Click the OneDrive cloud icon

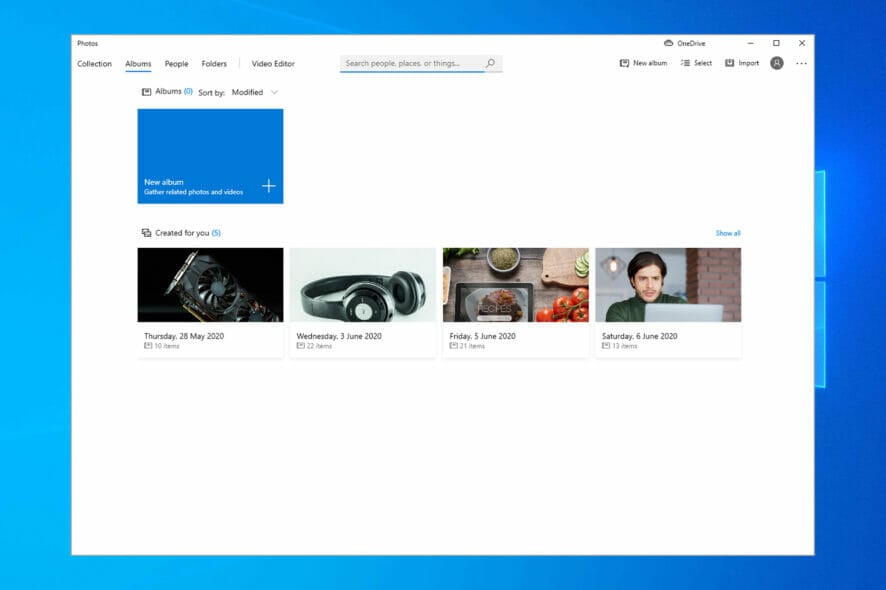pos(668,43)
